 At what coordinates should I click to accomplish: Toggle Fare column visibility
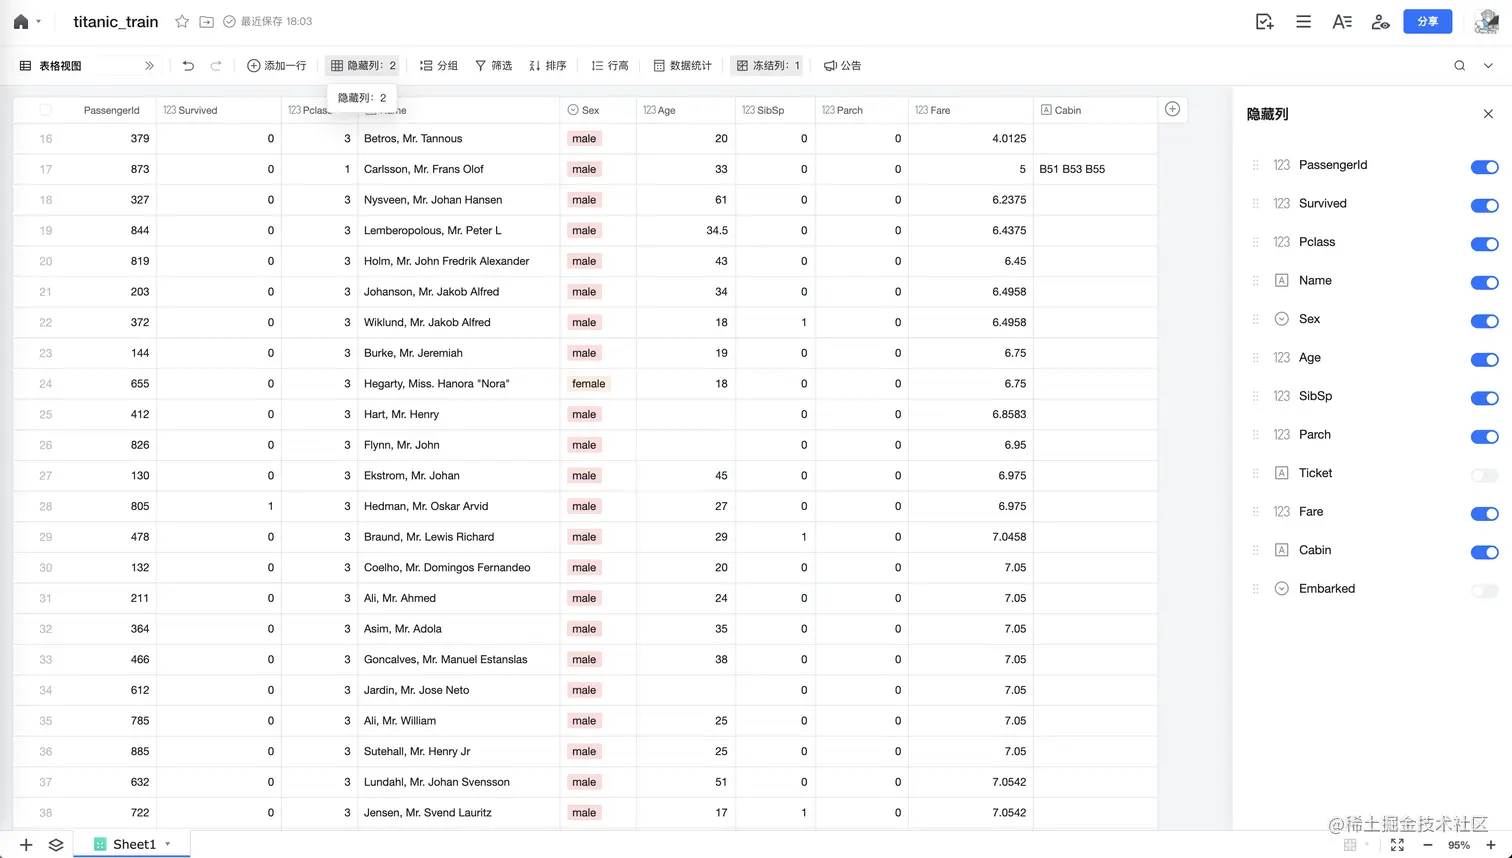(x=1484, y=514)
